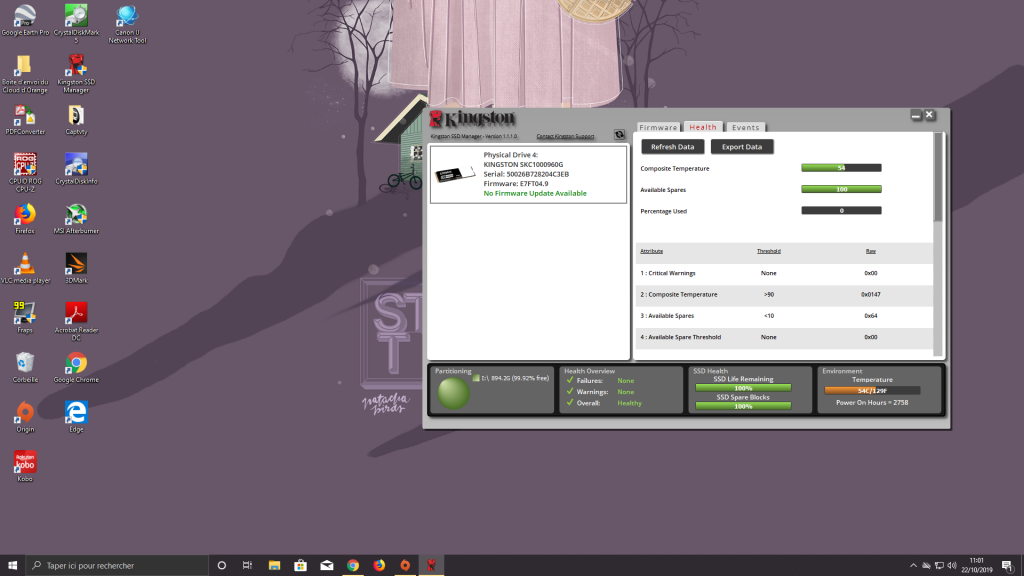This screenshot has width=1024, height=576.
Task: Click the Health tab vertical scrollbar
Action: click(938, 178)
